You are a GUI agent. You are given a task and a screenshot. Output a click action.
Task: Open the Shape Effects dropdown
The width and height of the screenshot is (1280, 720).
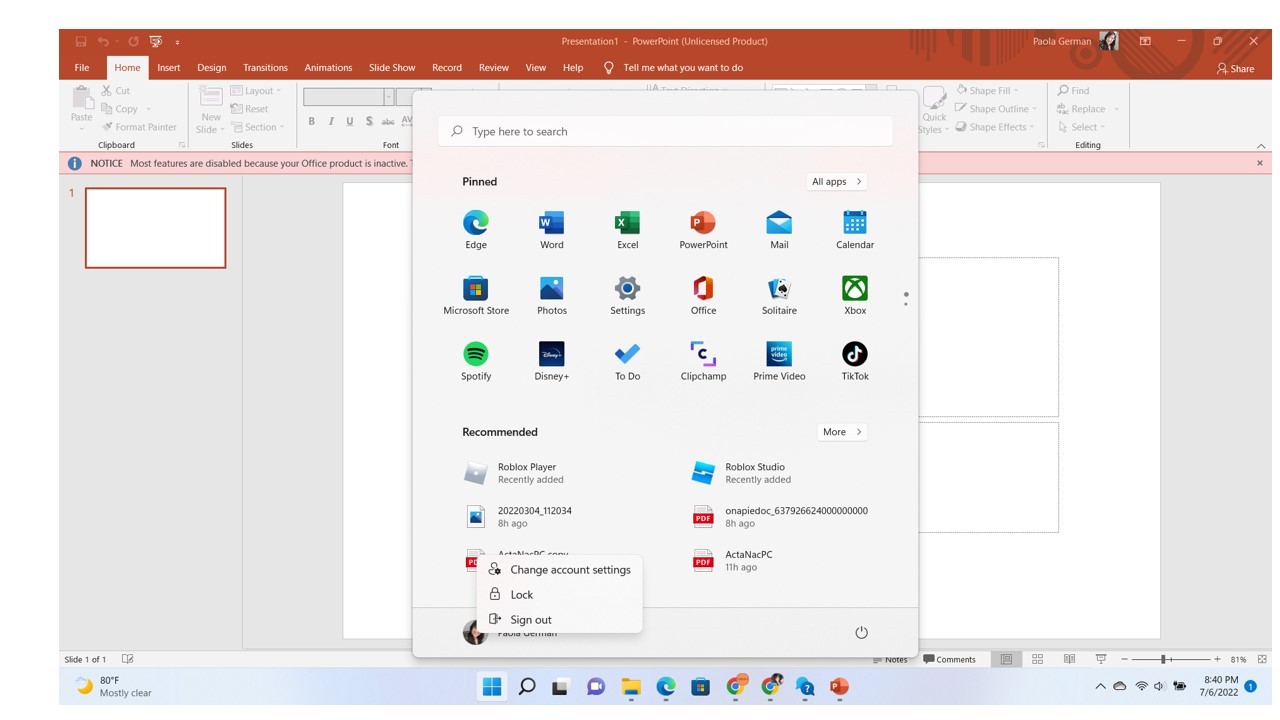(995, 127)
